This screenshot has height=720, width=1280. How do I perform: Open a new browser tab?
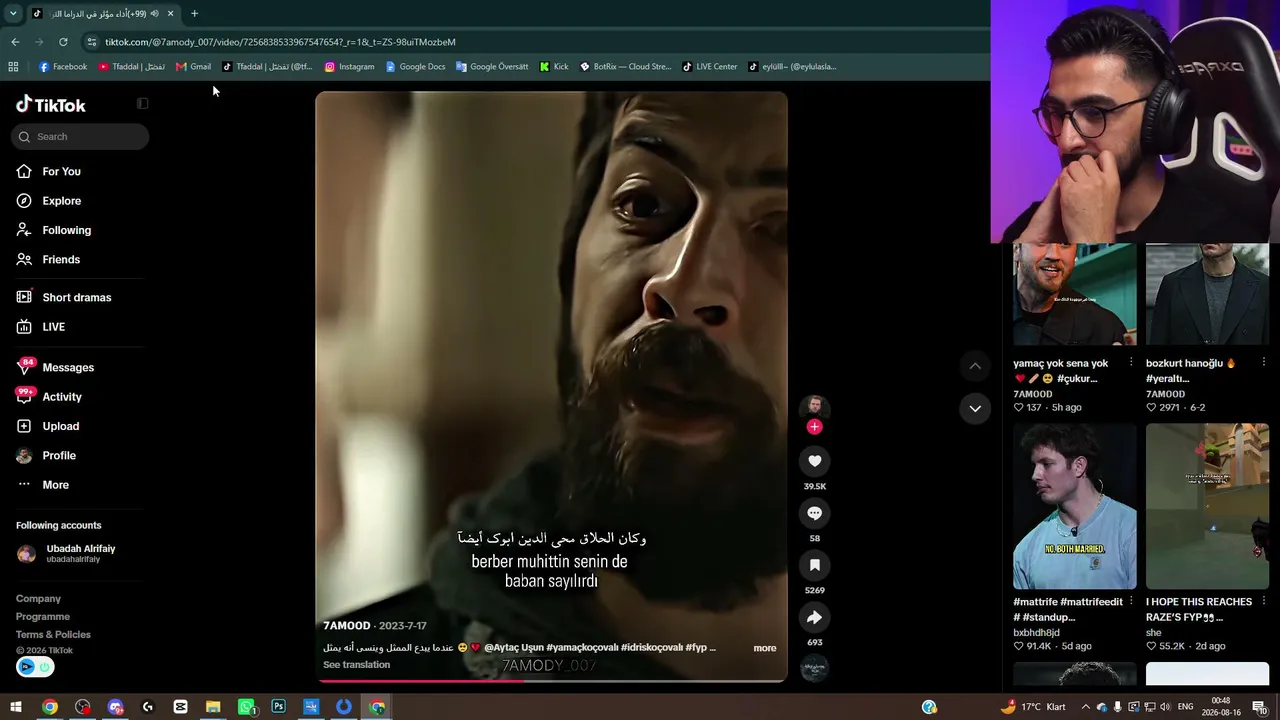pyautogui.click(x=194, y=14)
